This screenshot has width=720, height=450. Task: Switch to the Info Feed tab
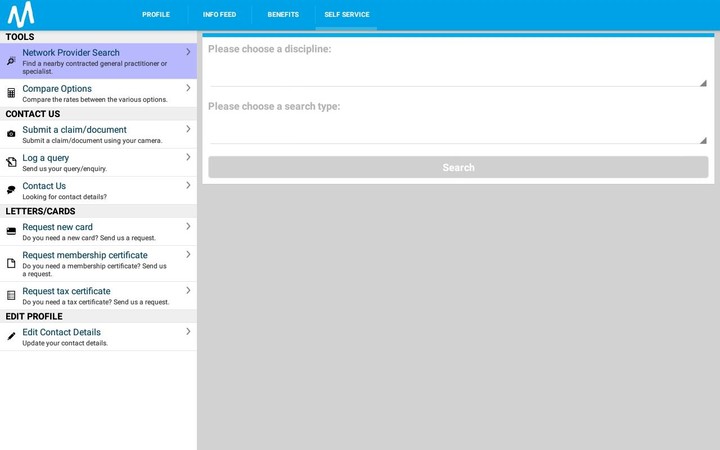pos(219,15)
